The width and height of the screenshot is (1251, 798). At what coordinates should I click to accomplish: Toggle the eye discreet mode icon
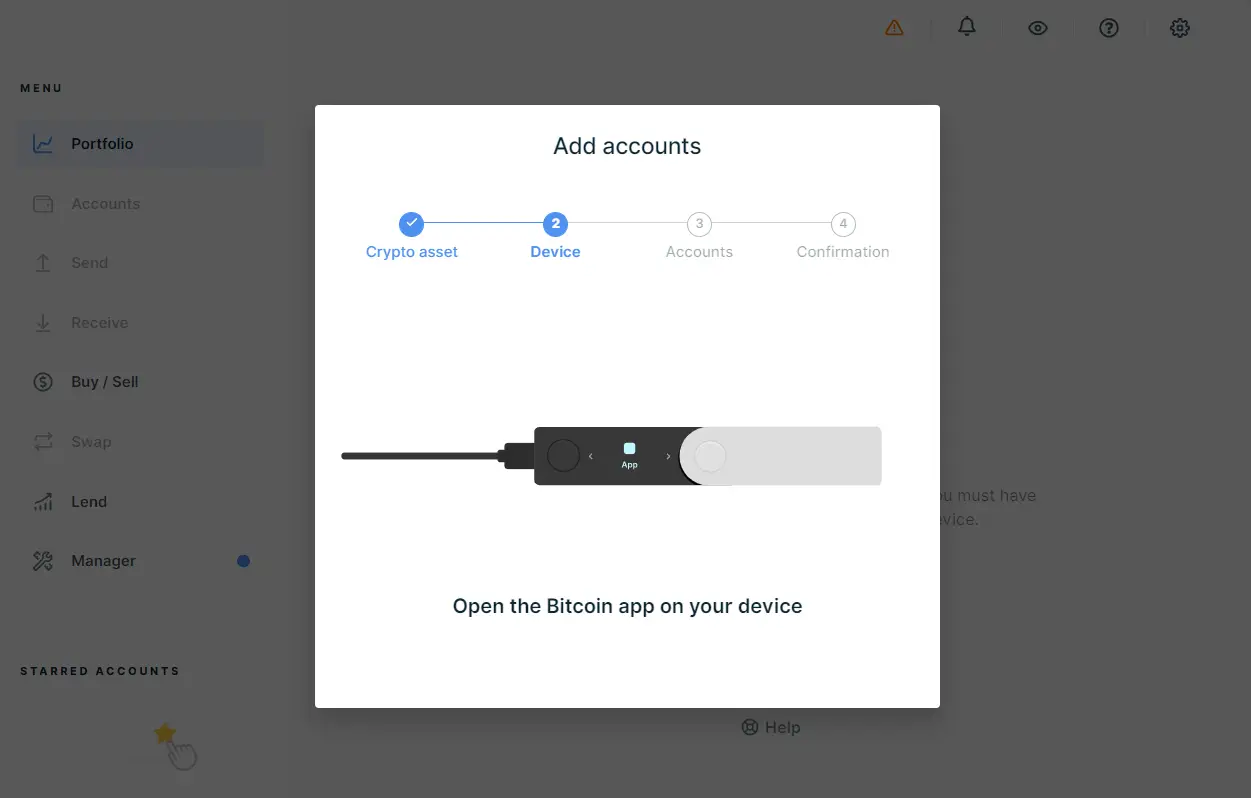click(1038, 28)
